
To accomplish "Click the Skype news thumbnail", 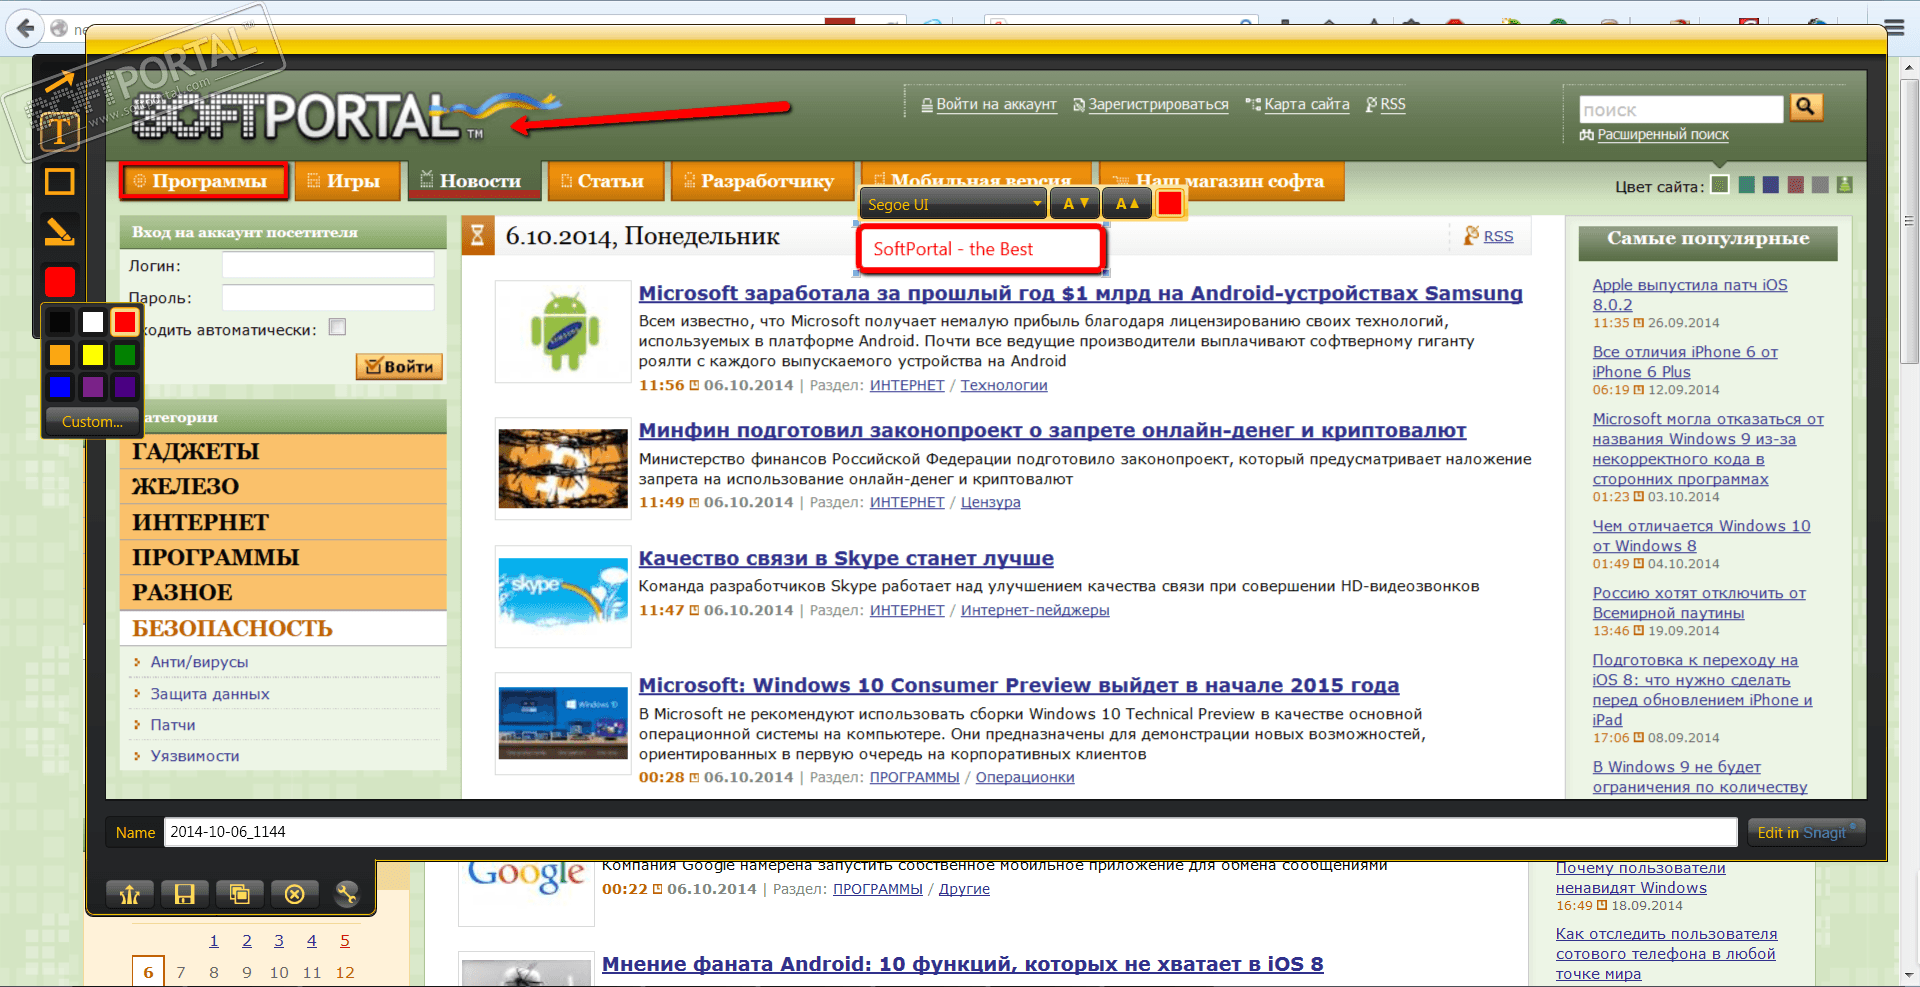I will (x=564, y=596).
